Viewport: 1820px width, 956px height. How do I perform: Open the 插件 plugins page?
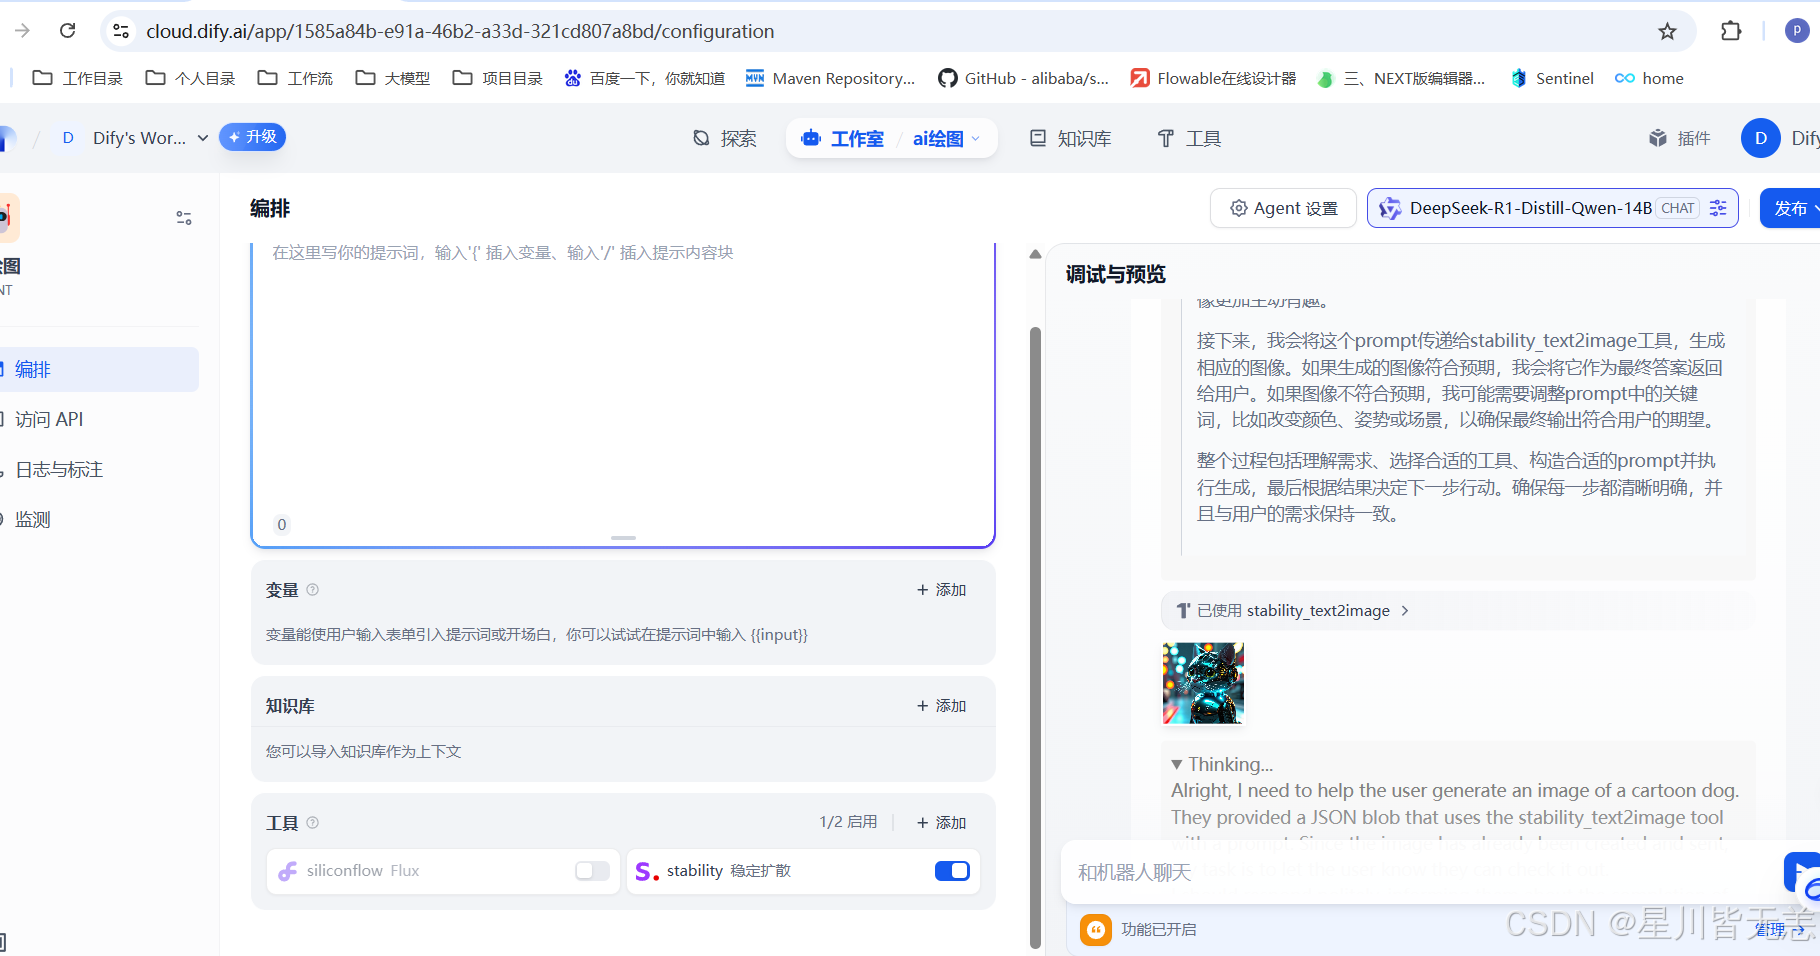1679,138
